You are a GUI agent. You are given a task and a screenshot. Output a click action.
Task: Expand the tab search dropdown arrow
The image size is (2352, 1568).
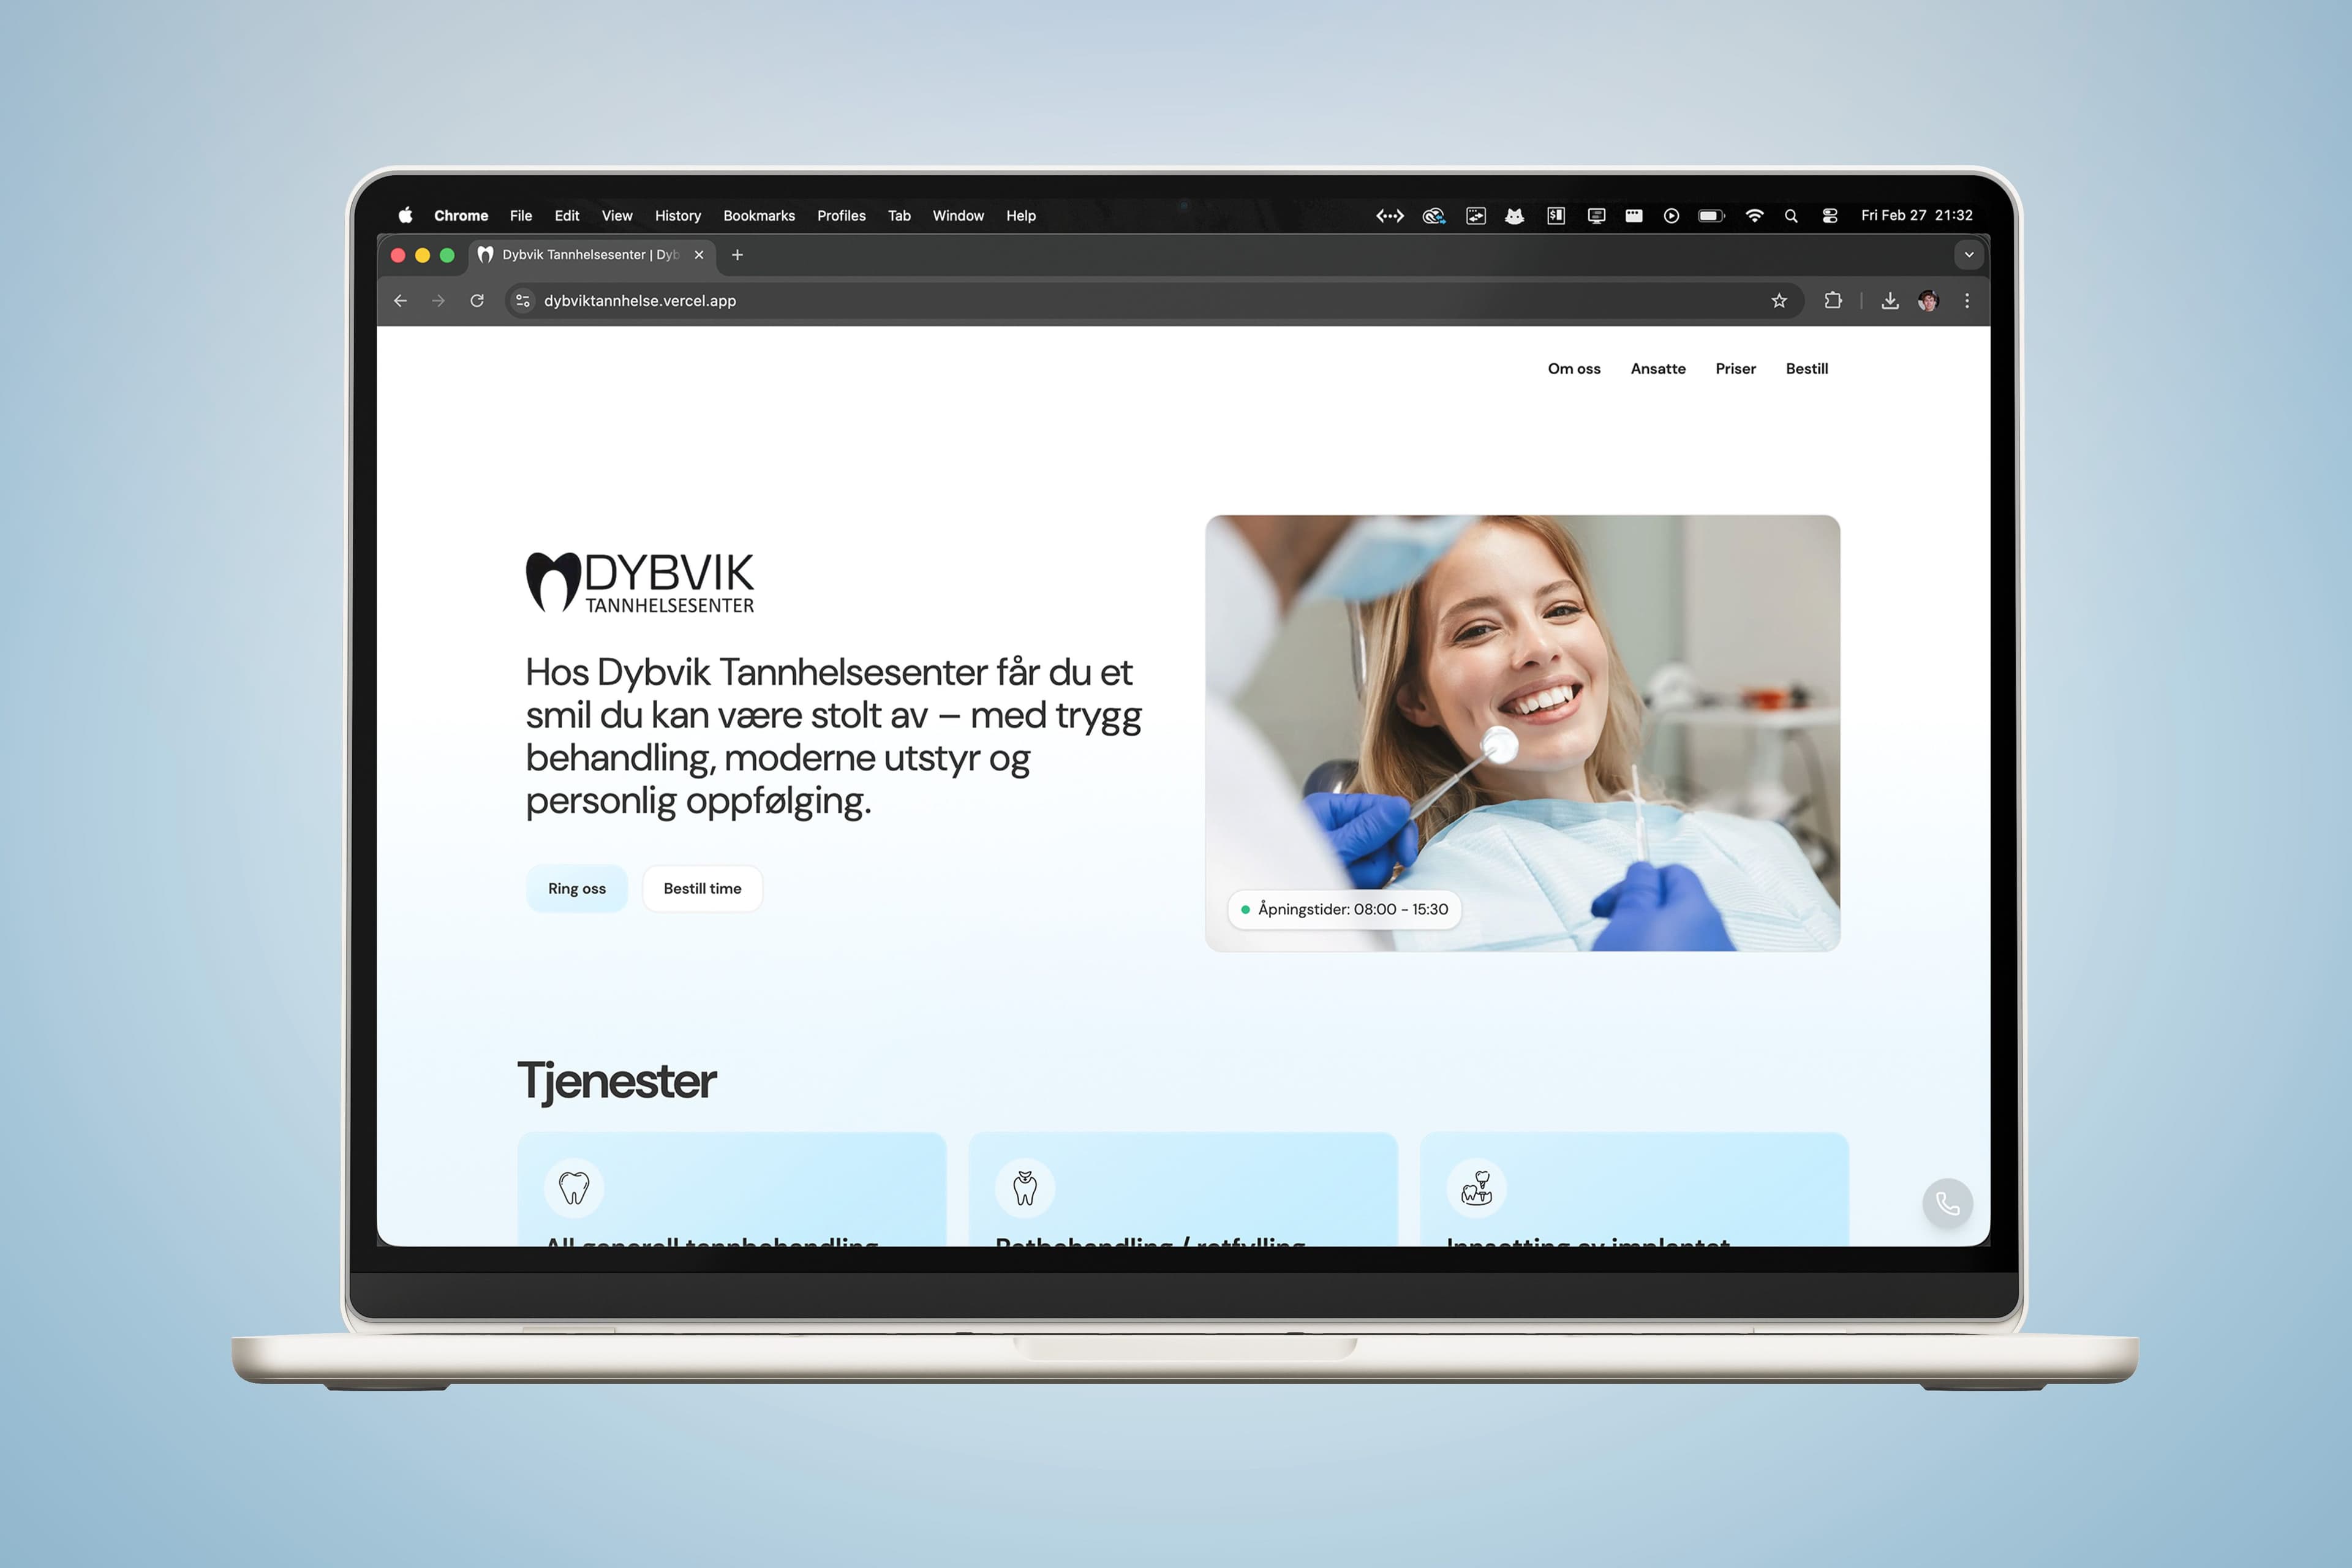(x=1969, y=255)
